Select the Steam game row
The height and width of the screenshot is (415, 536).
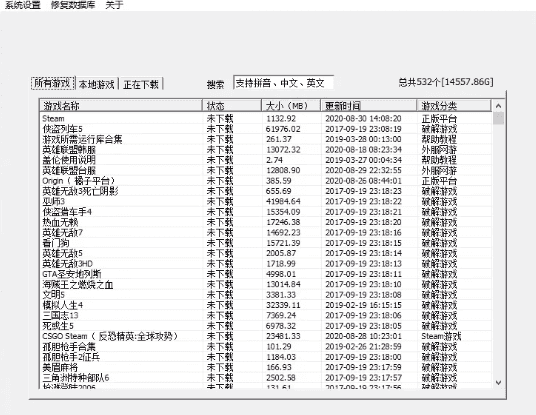coord(266,119)
